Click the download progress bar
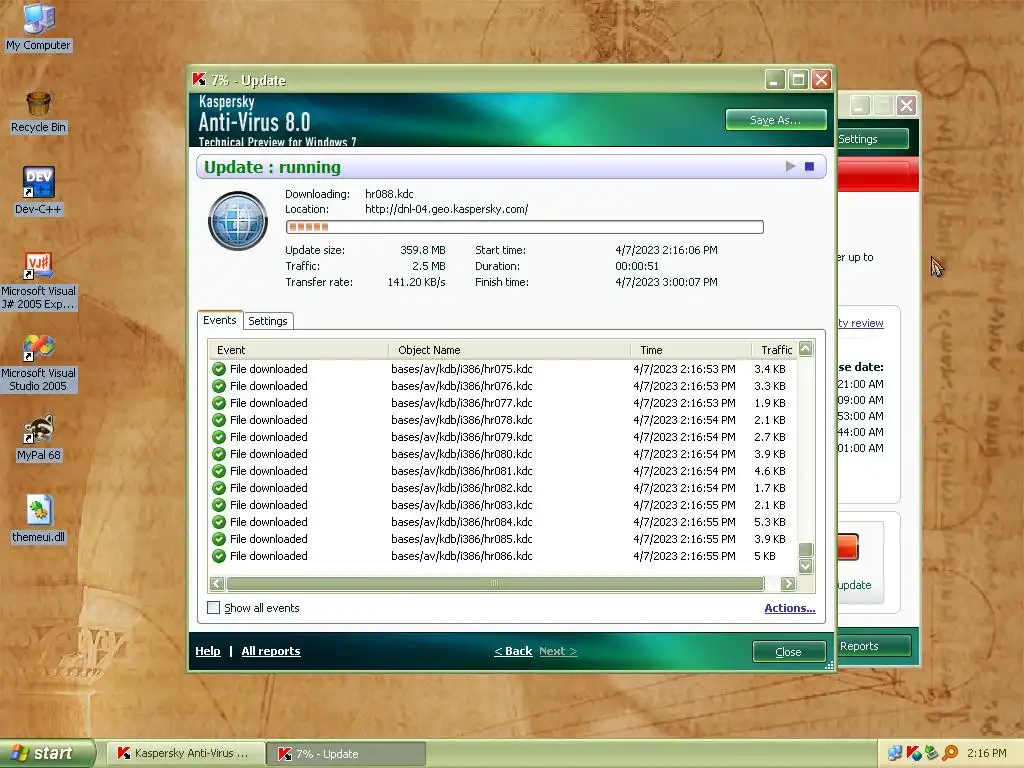Viewport: 1024px width, 768px height. [524, 227]
